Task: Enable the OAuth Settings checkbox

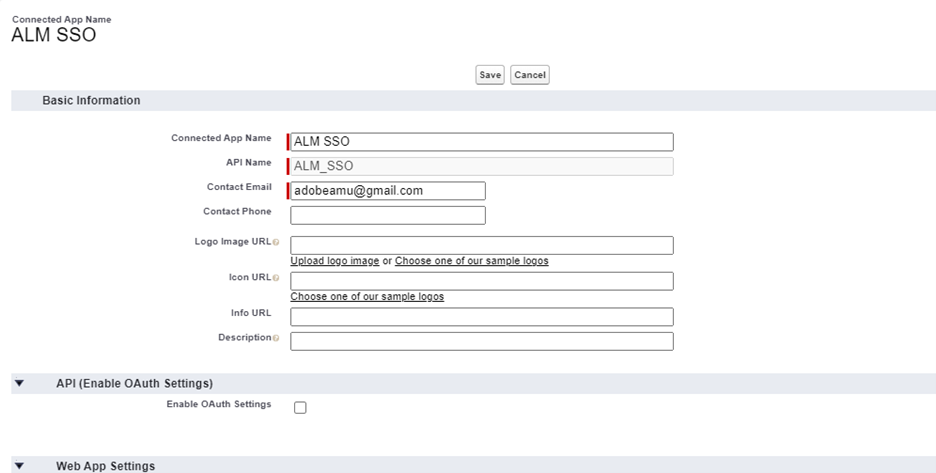Action: pyautogui.click(x=300, y=407)
